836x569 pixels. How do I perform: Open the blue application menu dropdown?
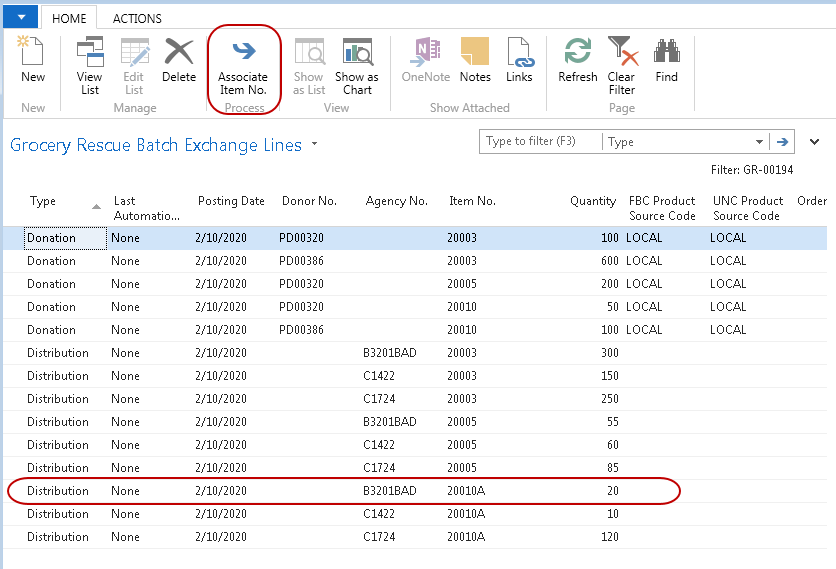[20, 17]
